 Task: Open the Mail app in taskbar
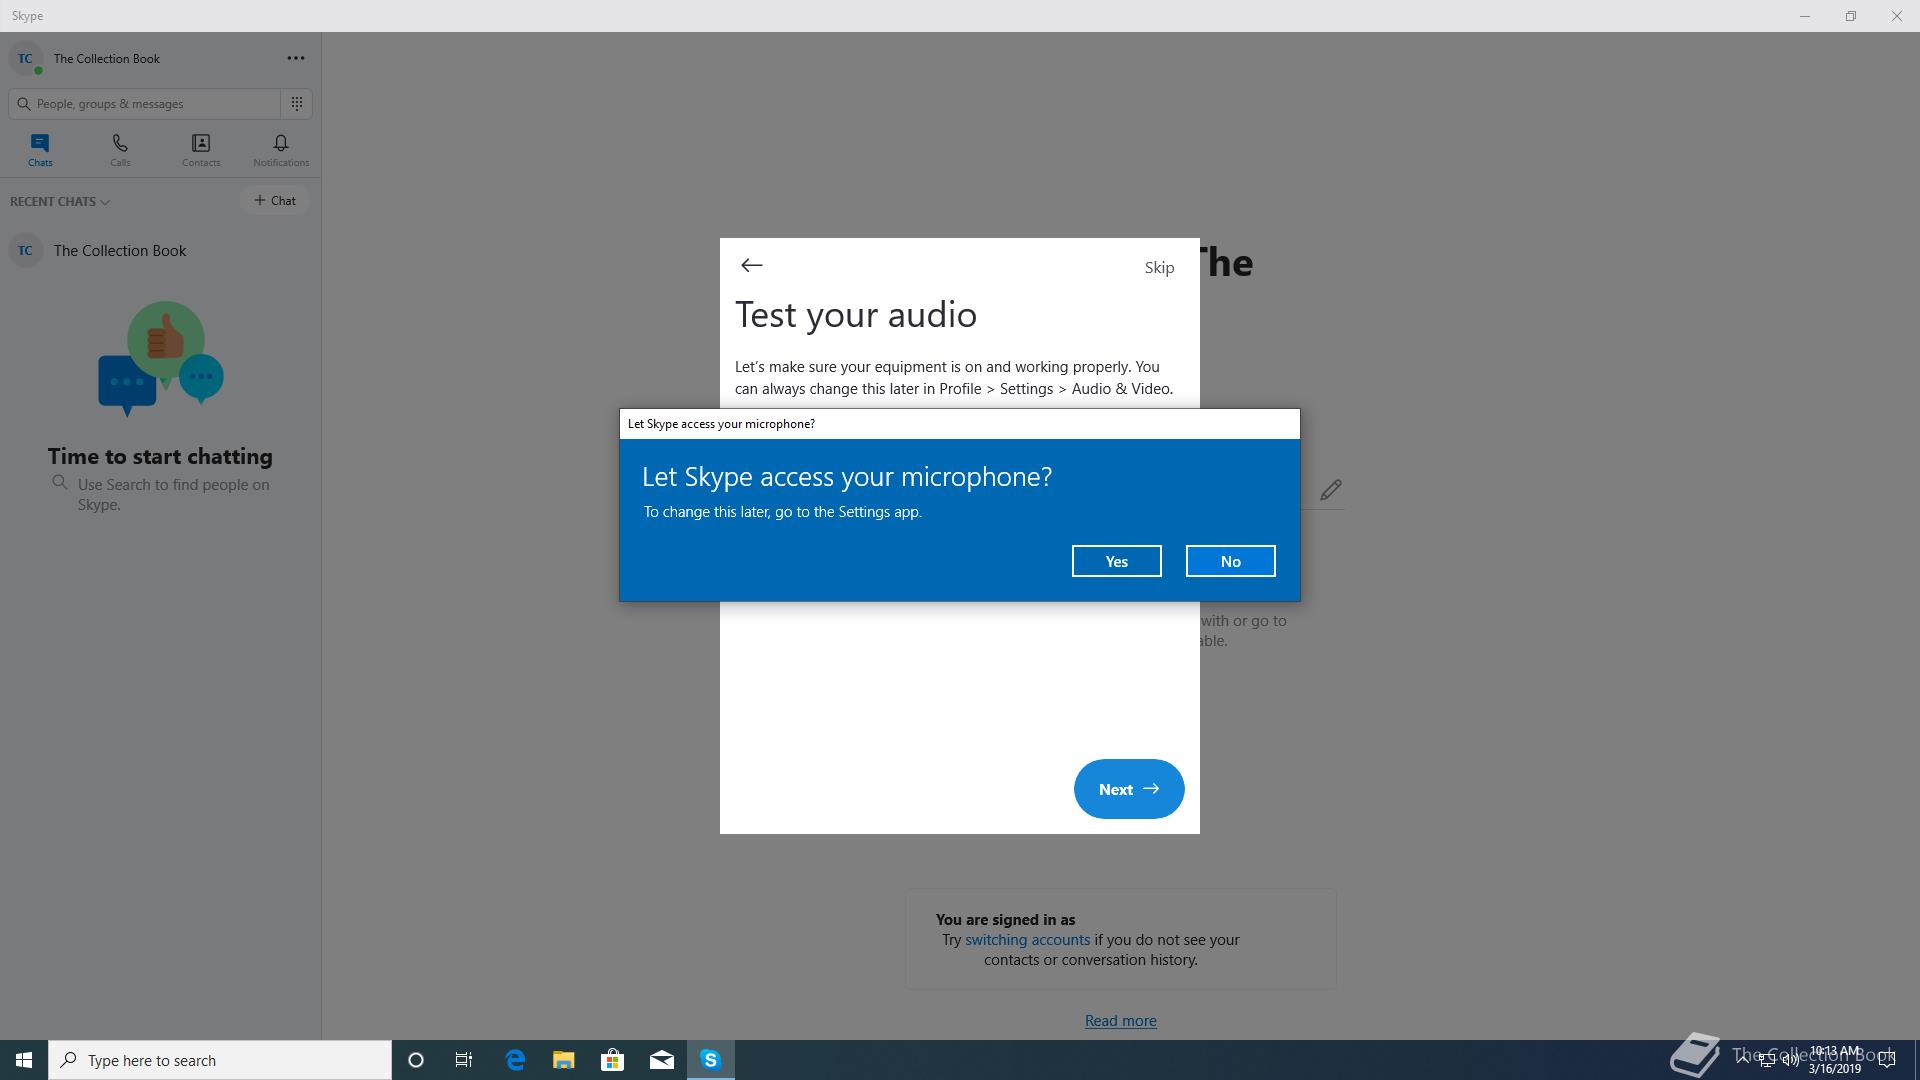tap(661, 1060)
